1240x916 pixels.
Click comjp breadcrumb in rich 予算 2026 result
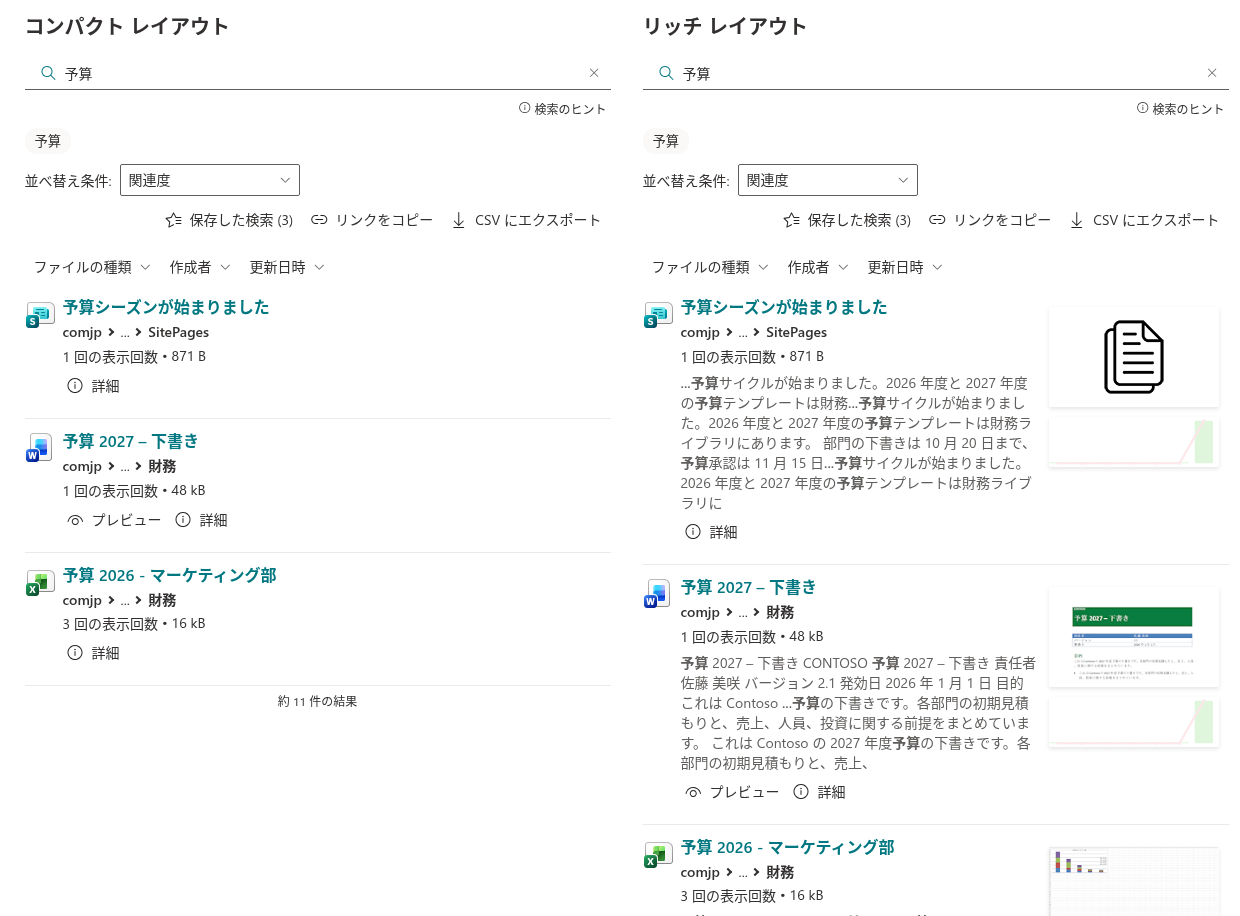(x=701, y=873)
